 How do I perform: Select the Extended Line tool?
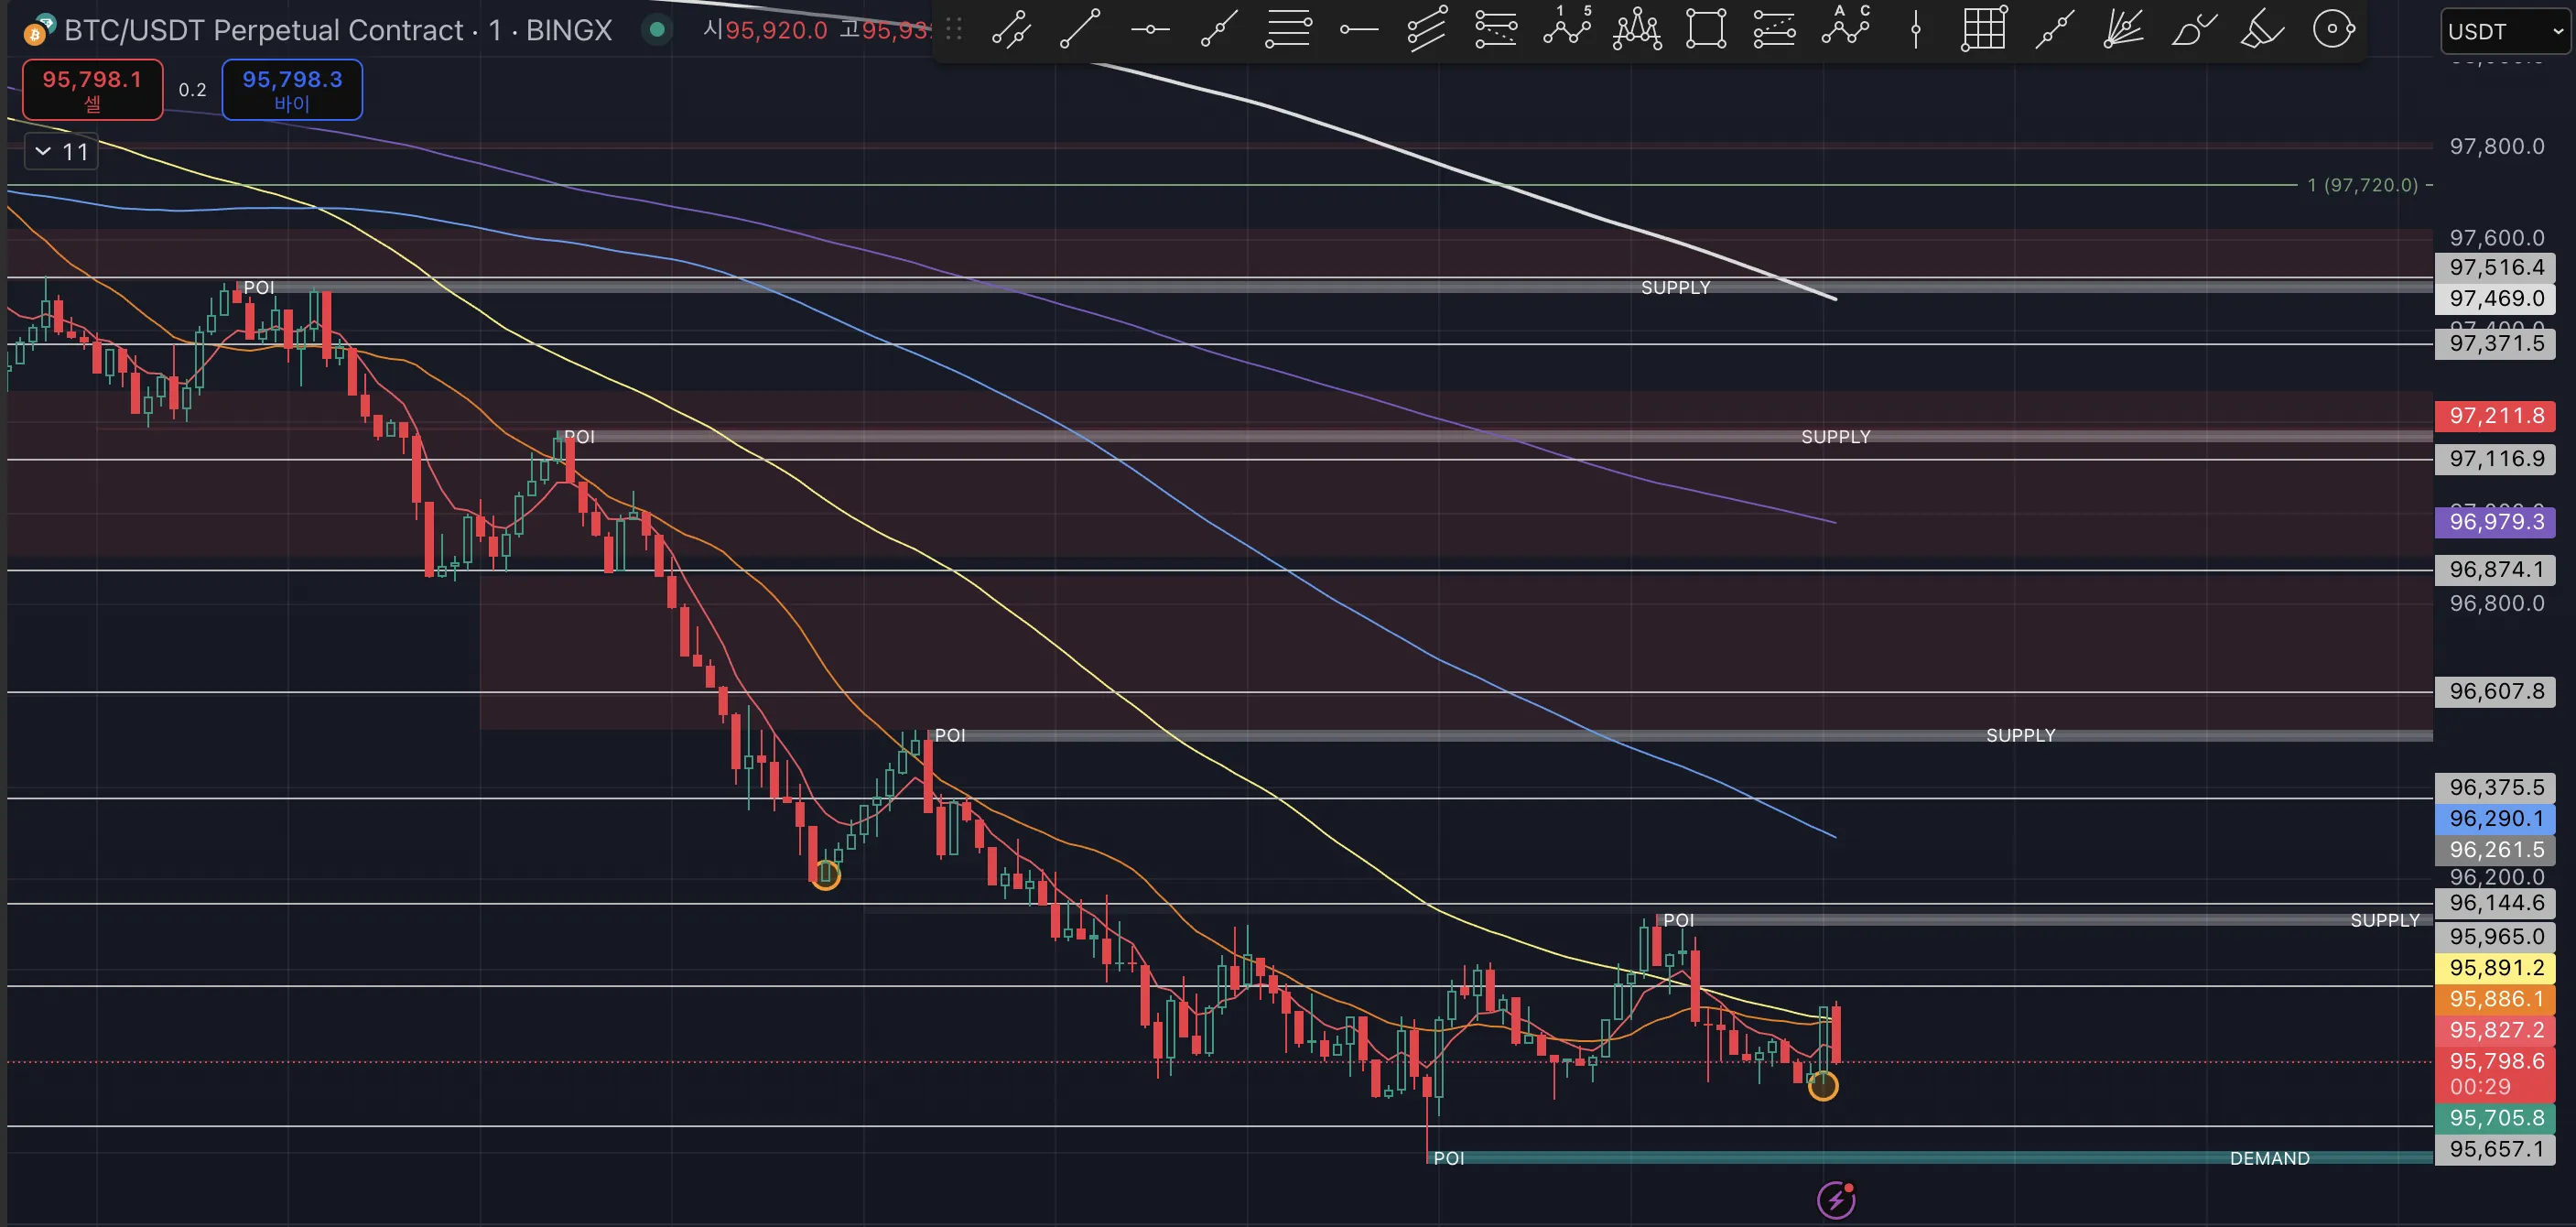[2054, 30]
